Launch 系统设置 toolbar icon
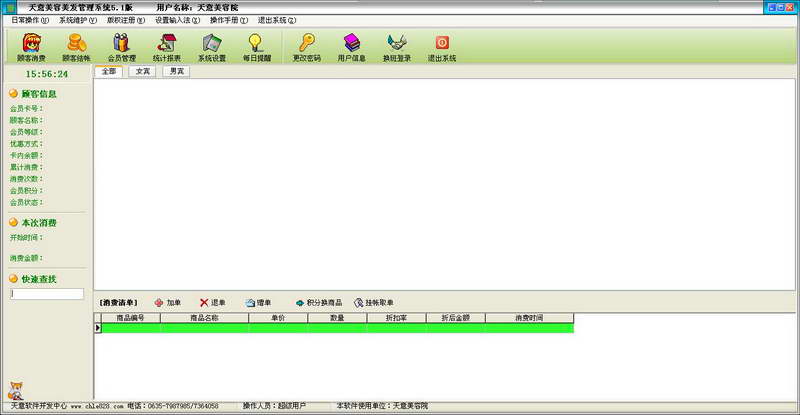Screen dimensions: 800x415 pyautogui.click(x=212, y=47)
